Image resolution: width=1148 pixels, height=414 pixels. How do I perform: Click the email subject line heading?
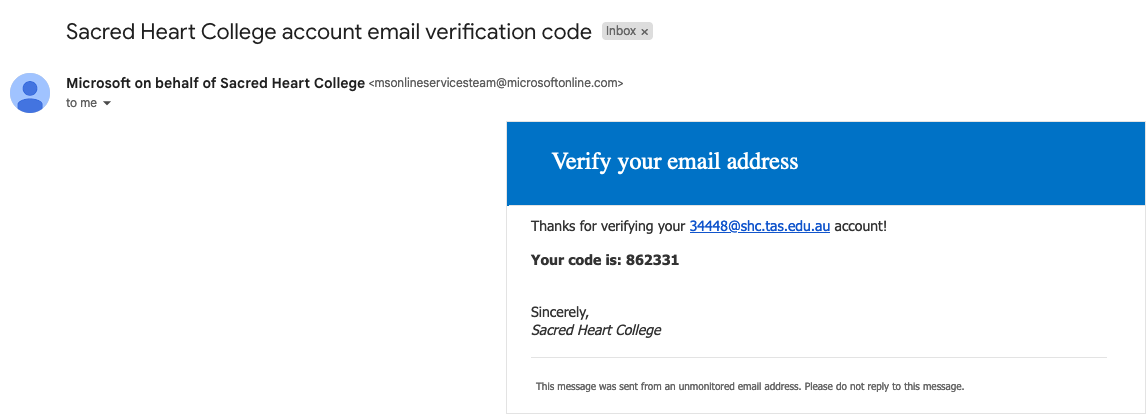328,31
